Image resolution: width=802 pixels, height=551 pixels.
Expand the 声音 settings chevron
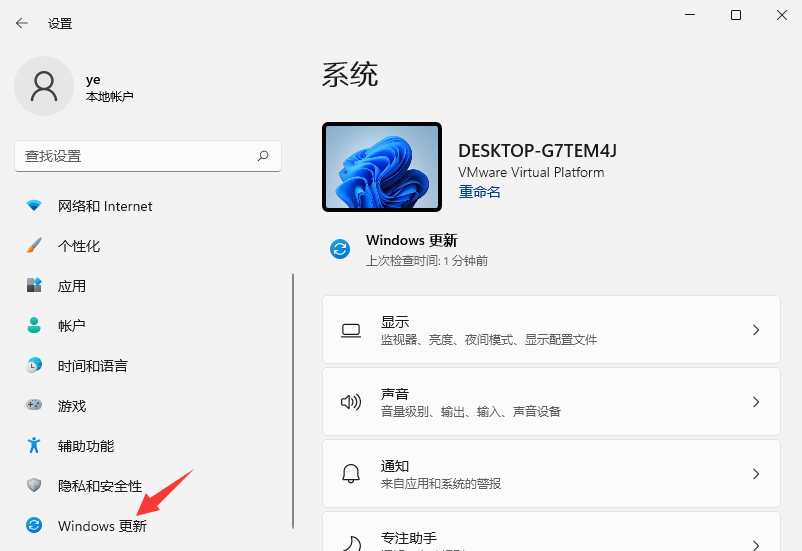[x=755, y=402]
